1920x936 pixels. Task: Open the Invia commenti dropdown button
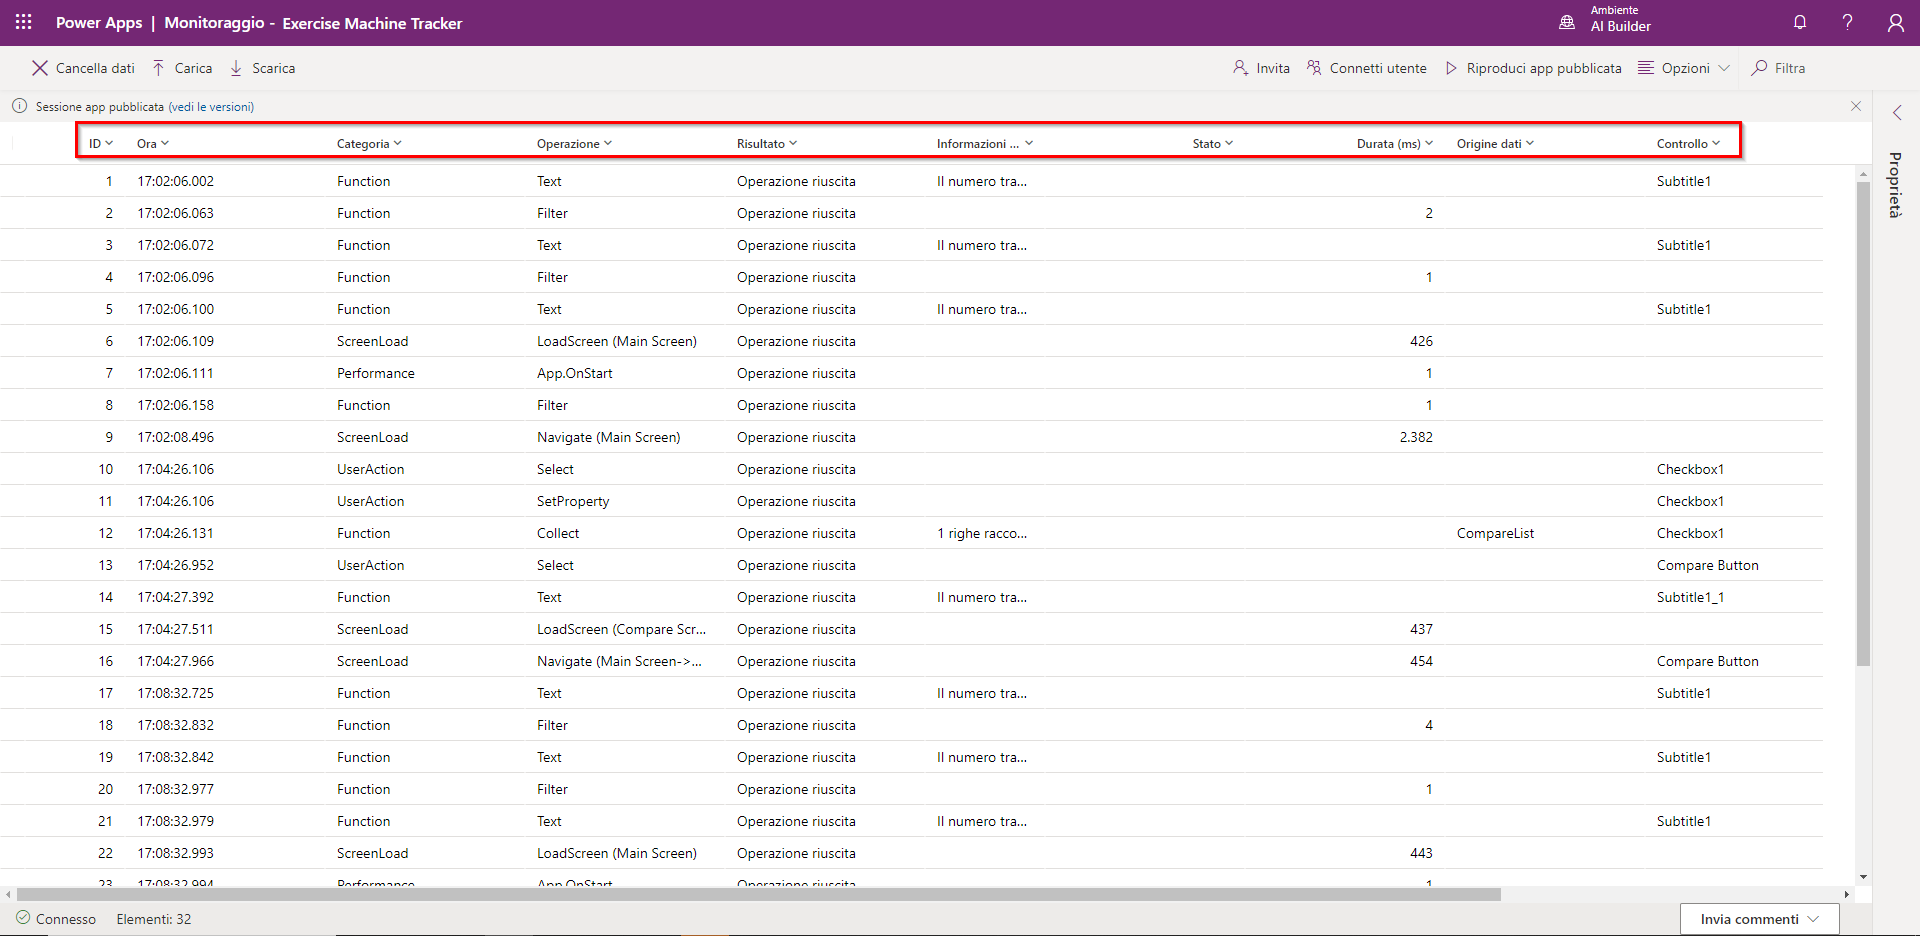click(x=1759, y=919)
